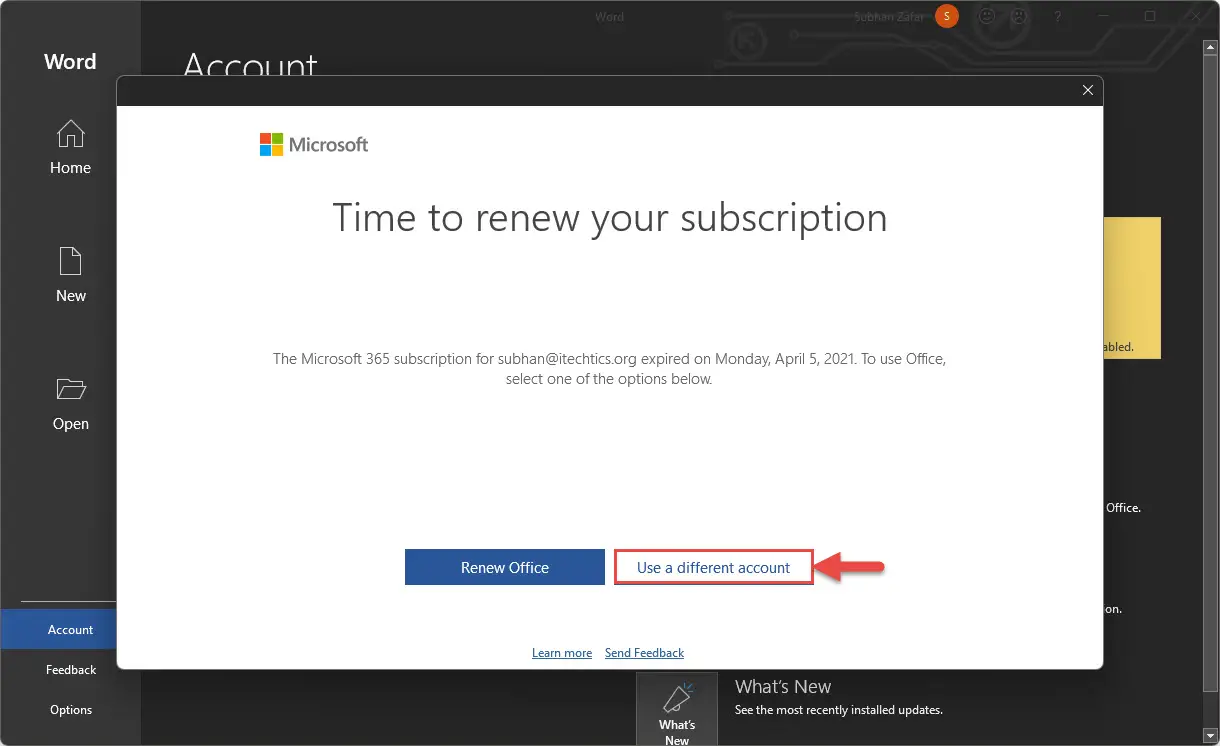
Task: Open the Learn more link
Action: (562, 653)
